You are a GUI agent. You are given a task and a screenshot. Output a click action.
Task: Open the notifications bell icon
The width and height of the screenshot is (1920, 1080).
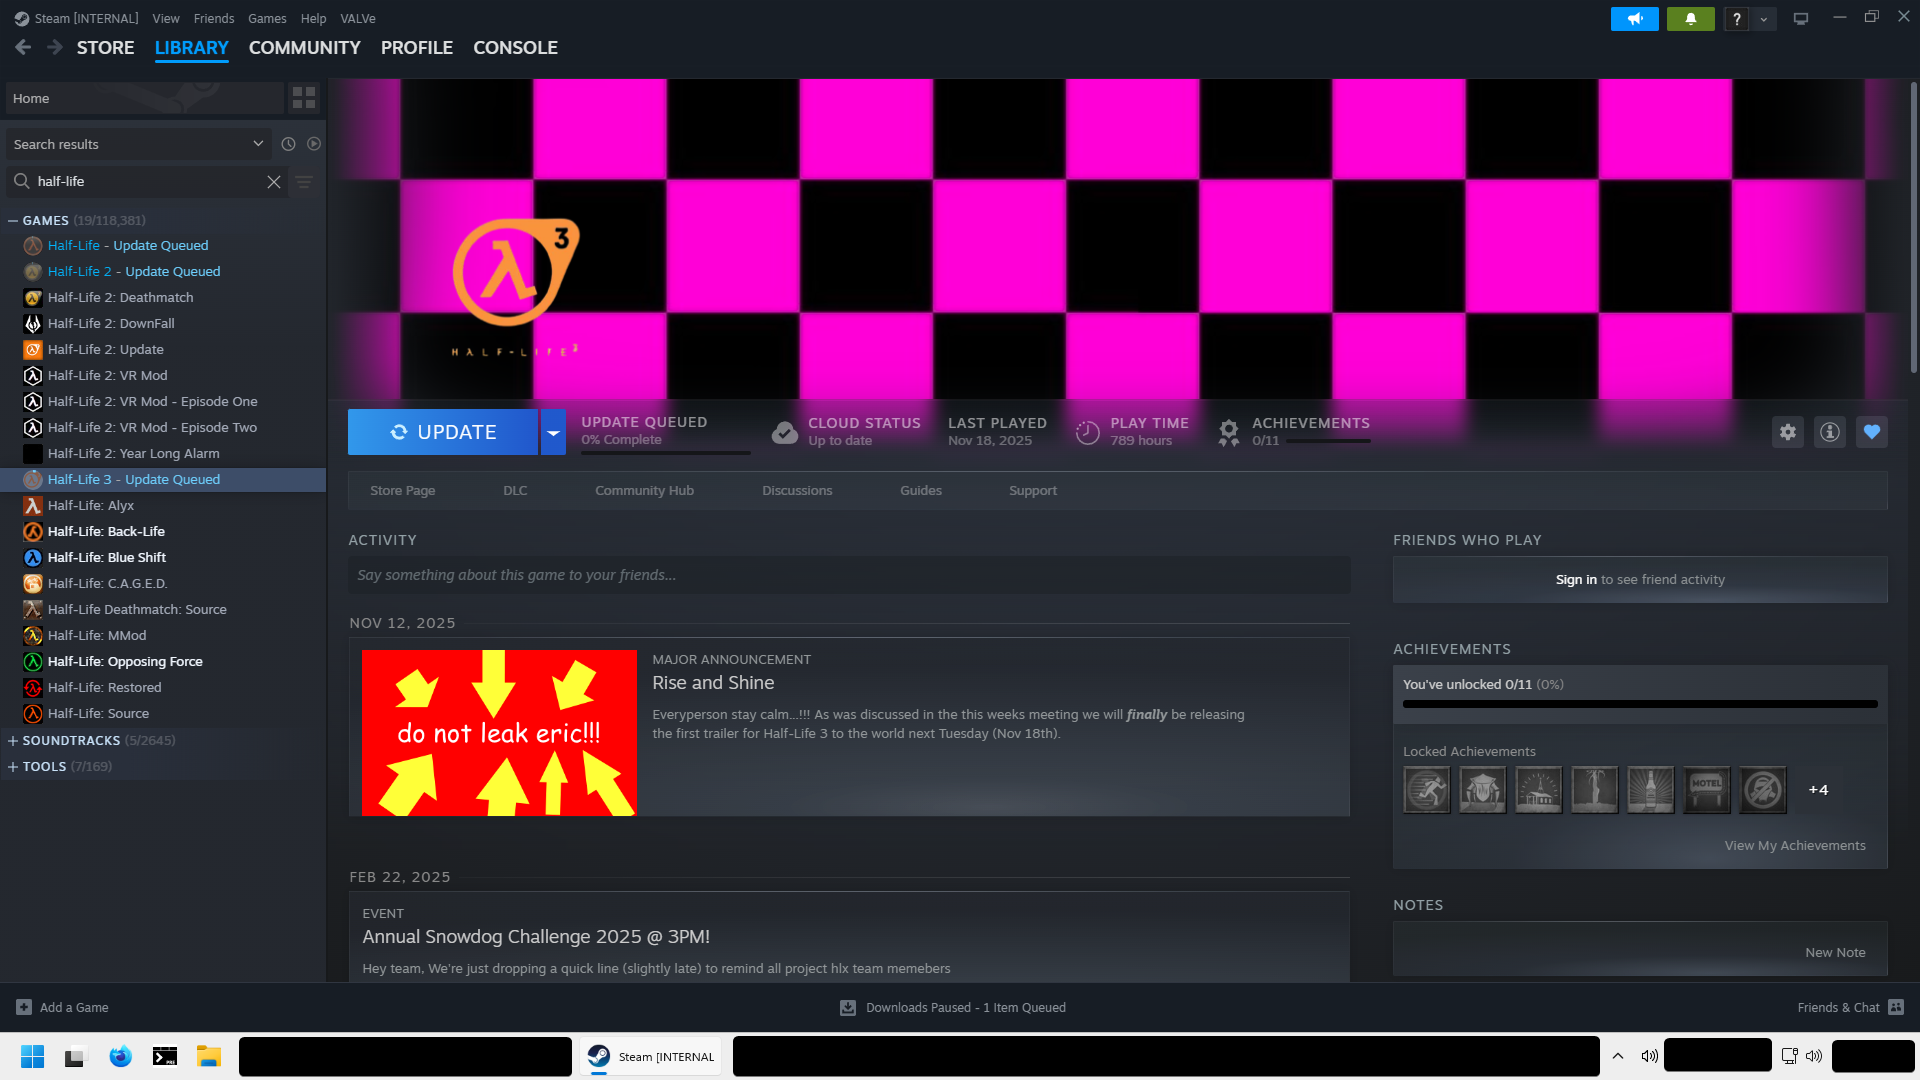click(x=1691, y=19)
